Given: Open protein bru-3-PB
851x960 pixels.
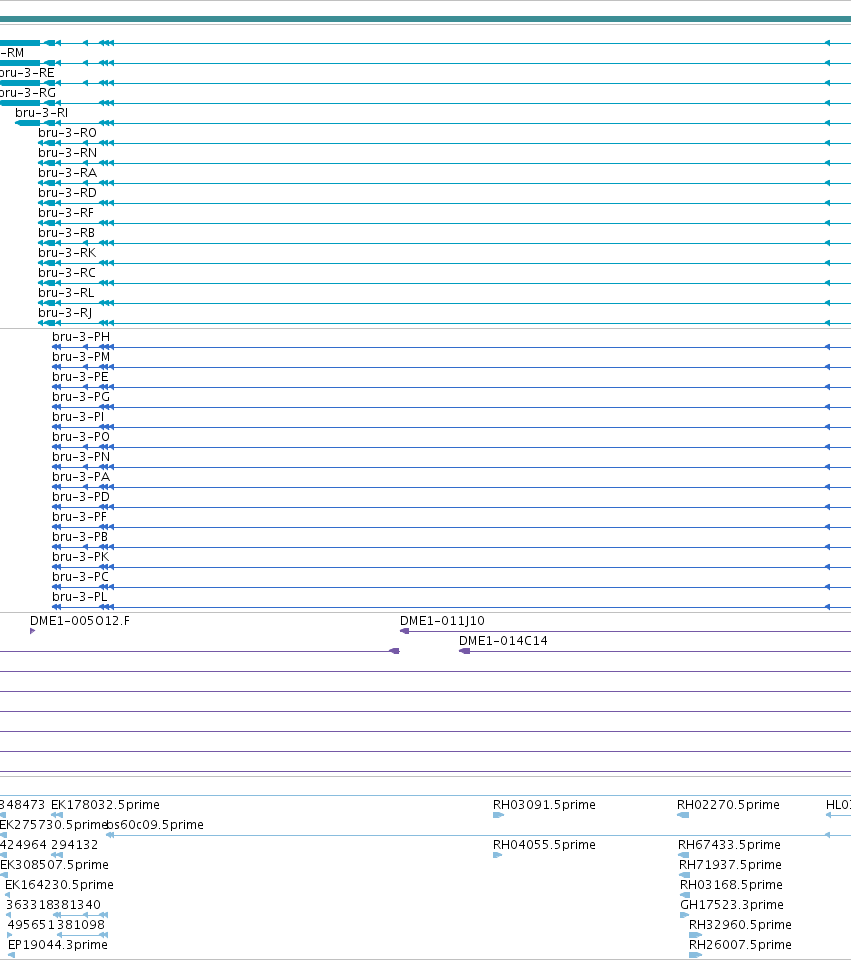Looking at the screenshot, I should pos(80,537).
